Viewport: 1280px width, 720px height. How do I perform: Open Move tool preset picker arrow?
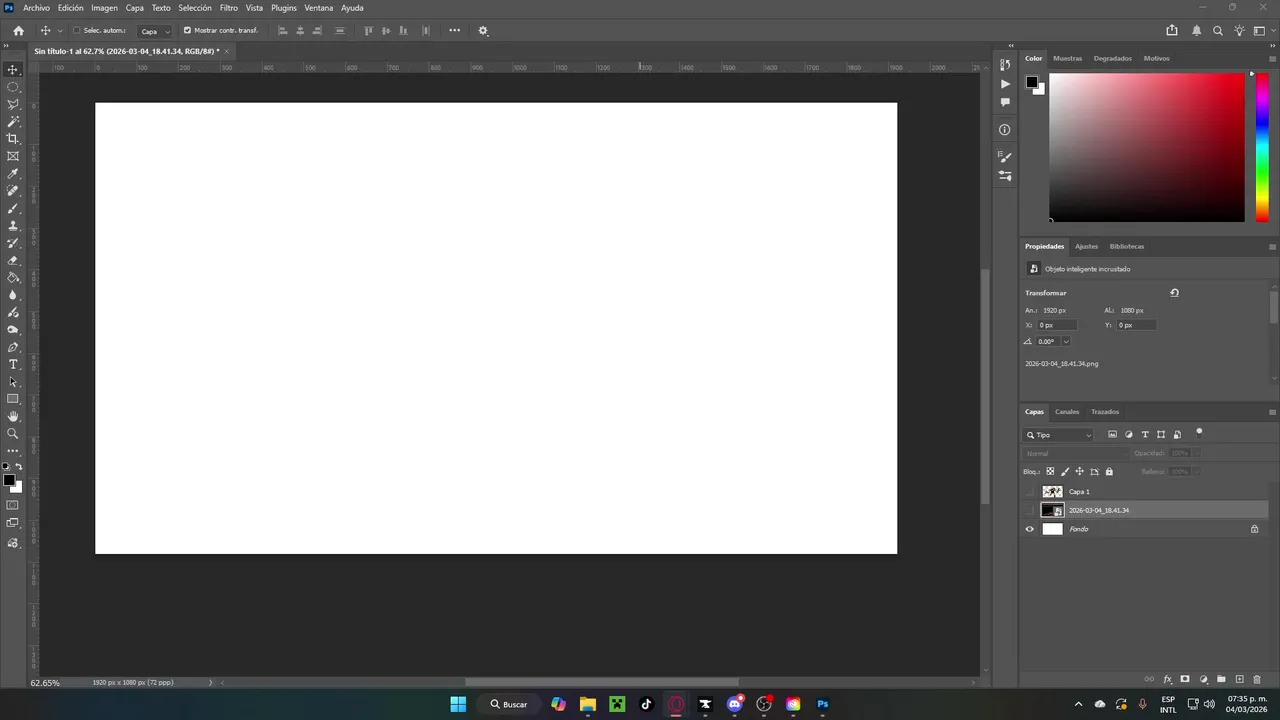tap(60, 31)
